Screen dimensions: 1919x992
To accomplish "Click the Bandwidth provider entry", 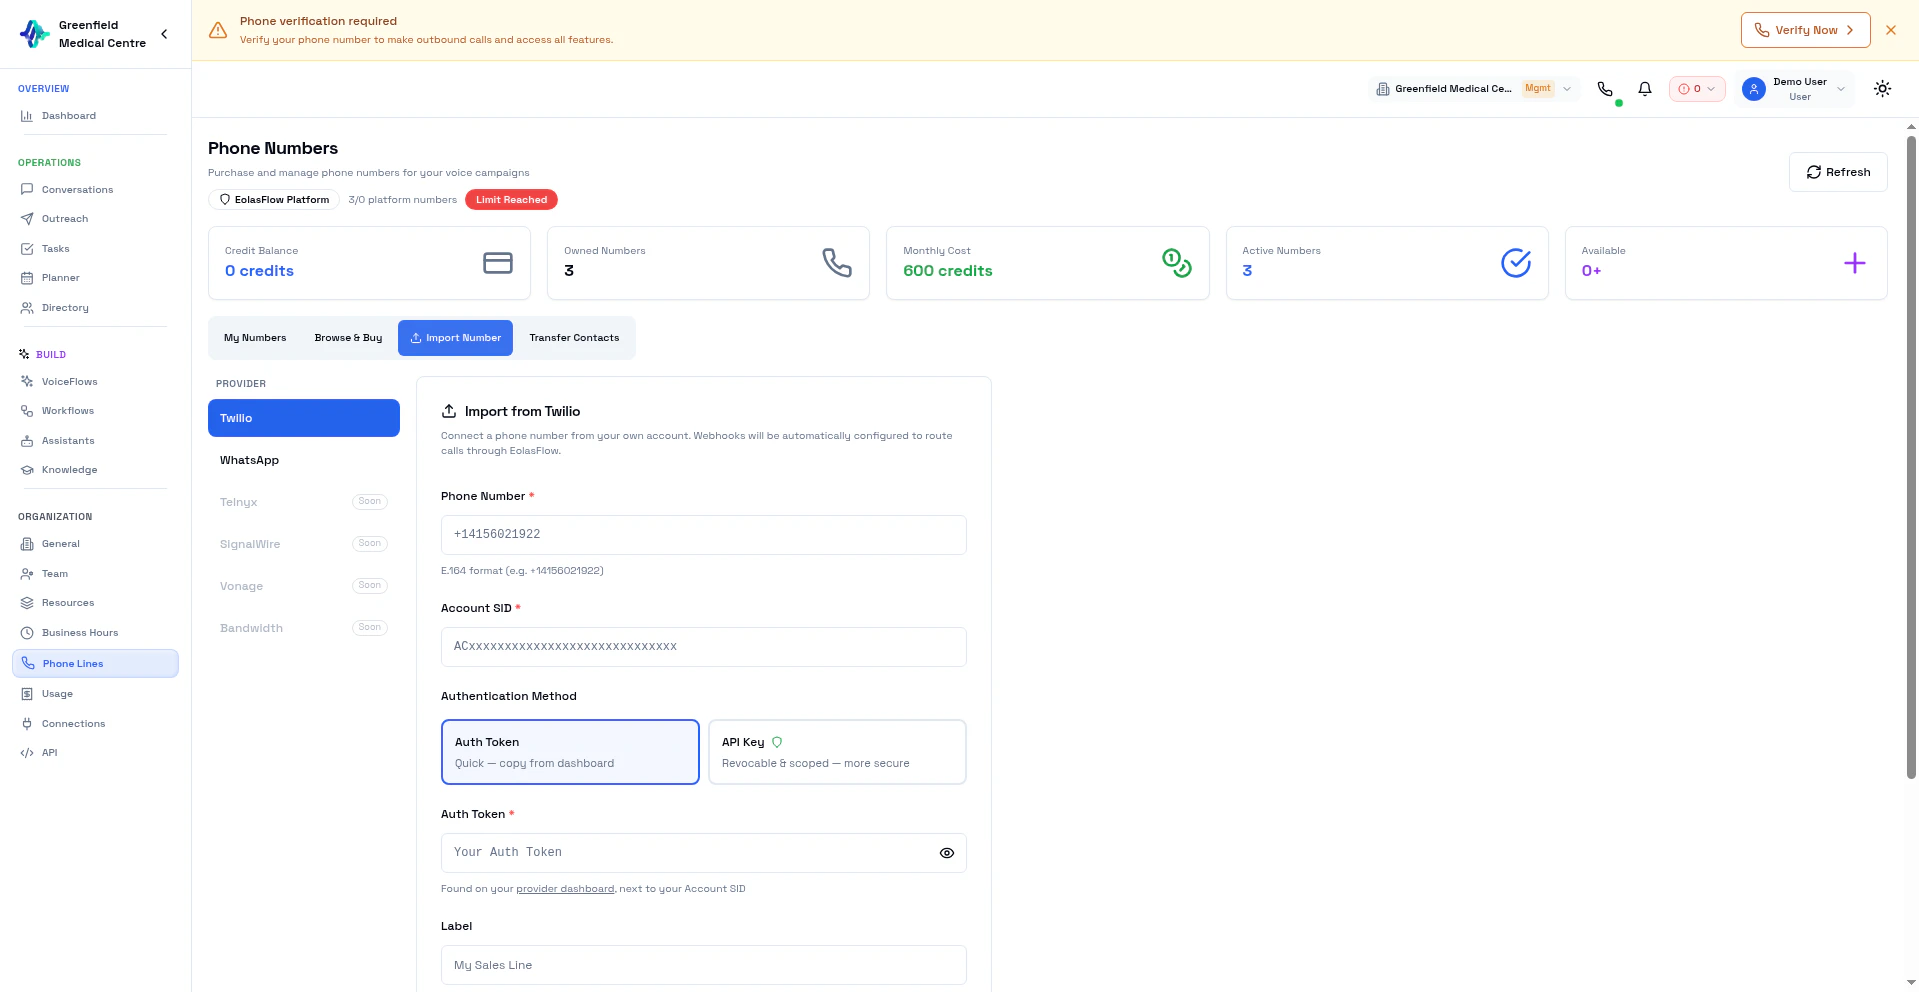I will [304, 628].
